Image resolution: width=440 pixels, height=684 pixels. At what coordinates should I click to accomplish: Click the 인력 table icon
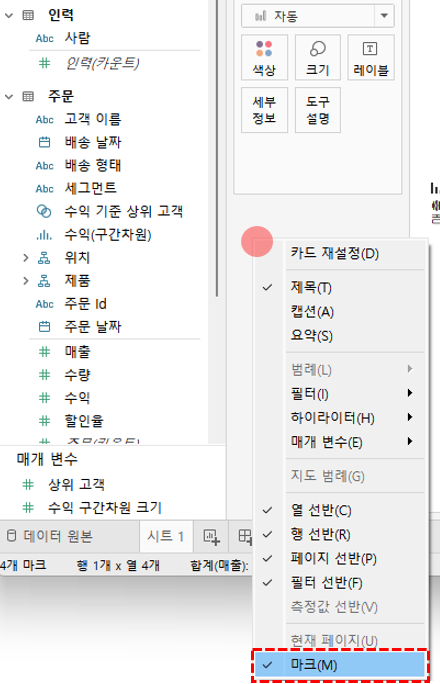point(28,16)
